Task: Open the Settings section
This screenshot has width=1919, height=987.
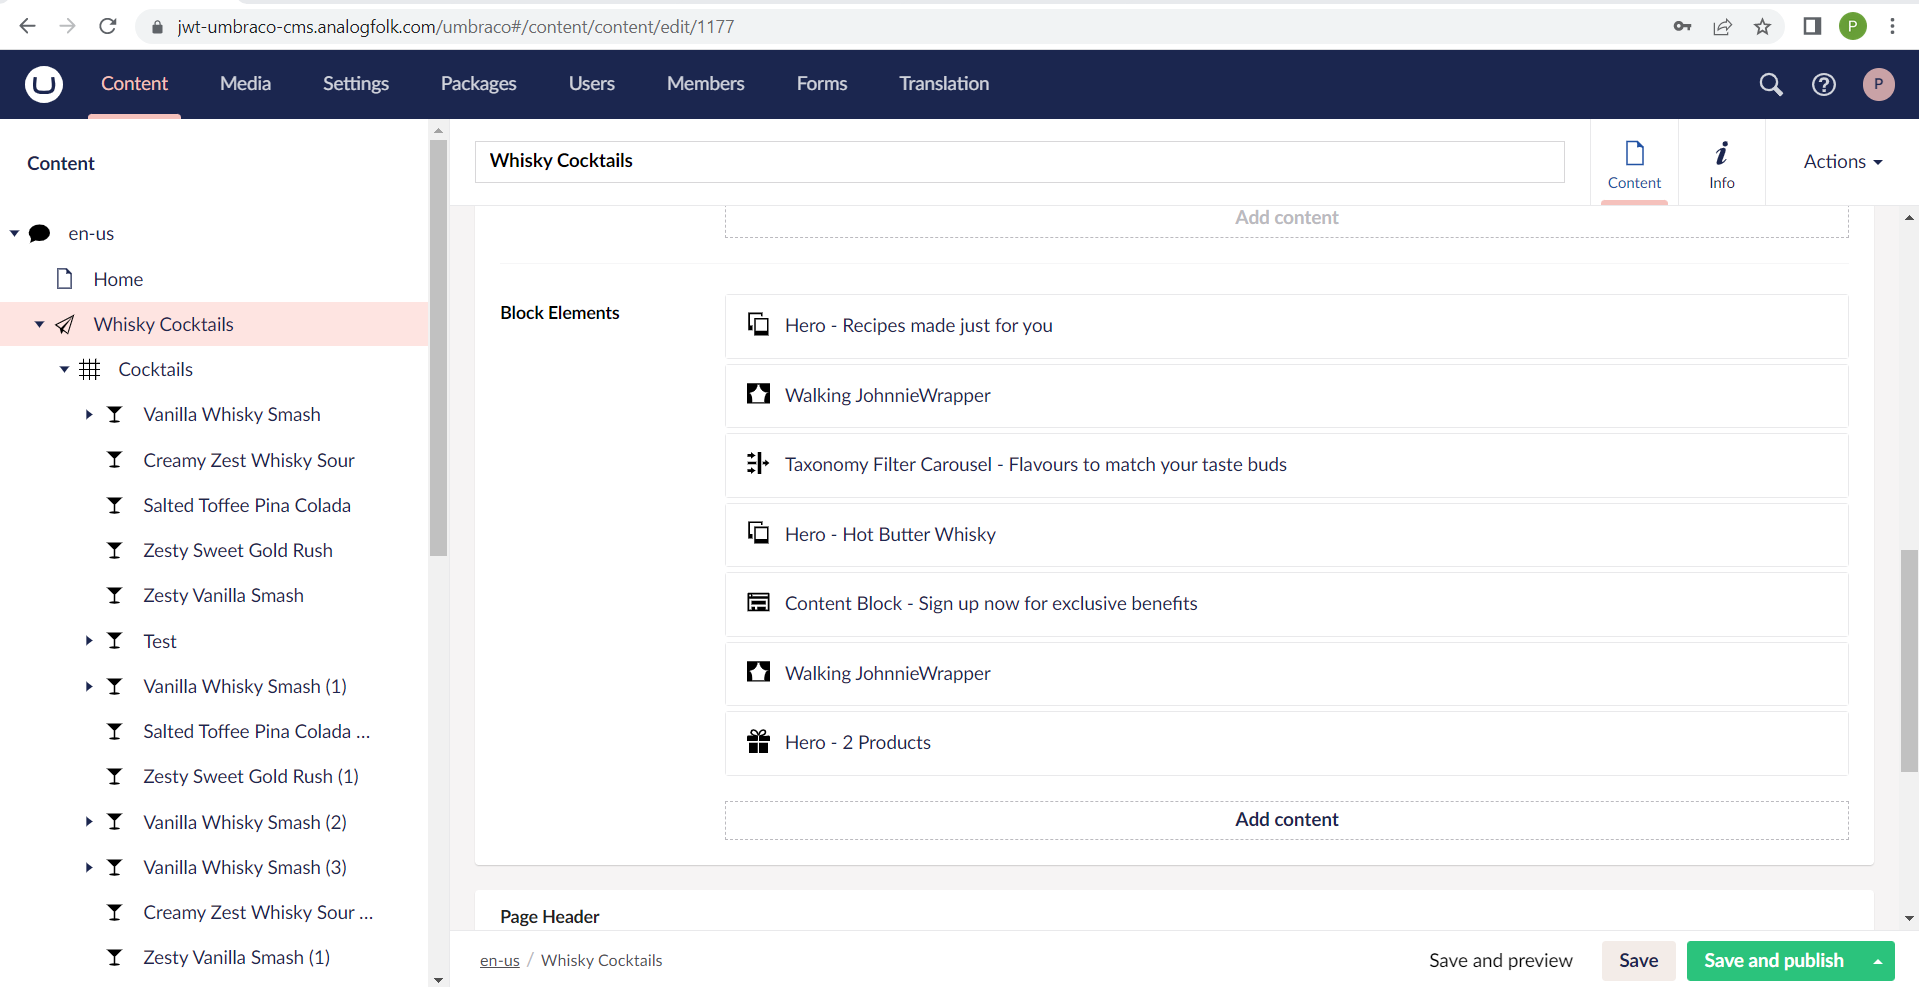Action: point(355,84)
